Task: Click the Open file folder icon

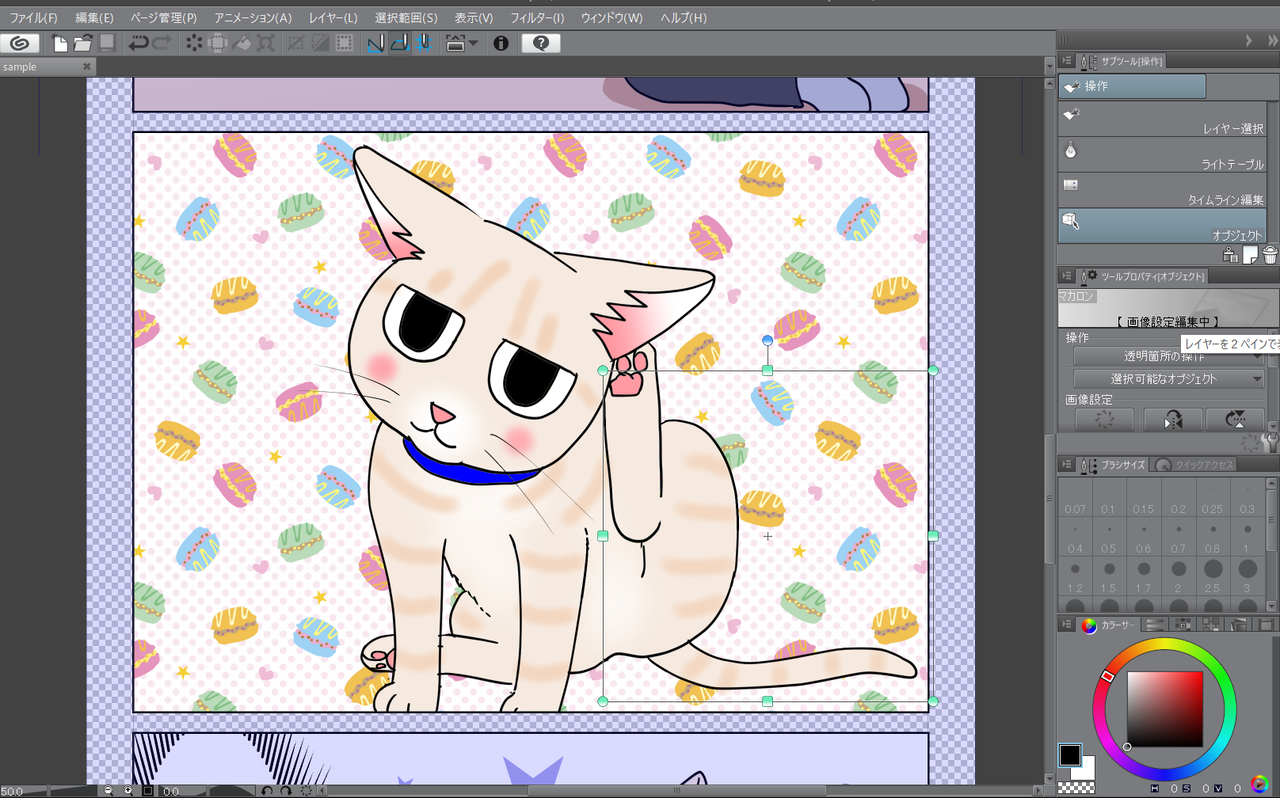Action: coord(83,43)
